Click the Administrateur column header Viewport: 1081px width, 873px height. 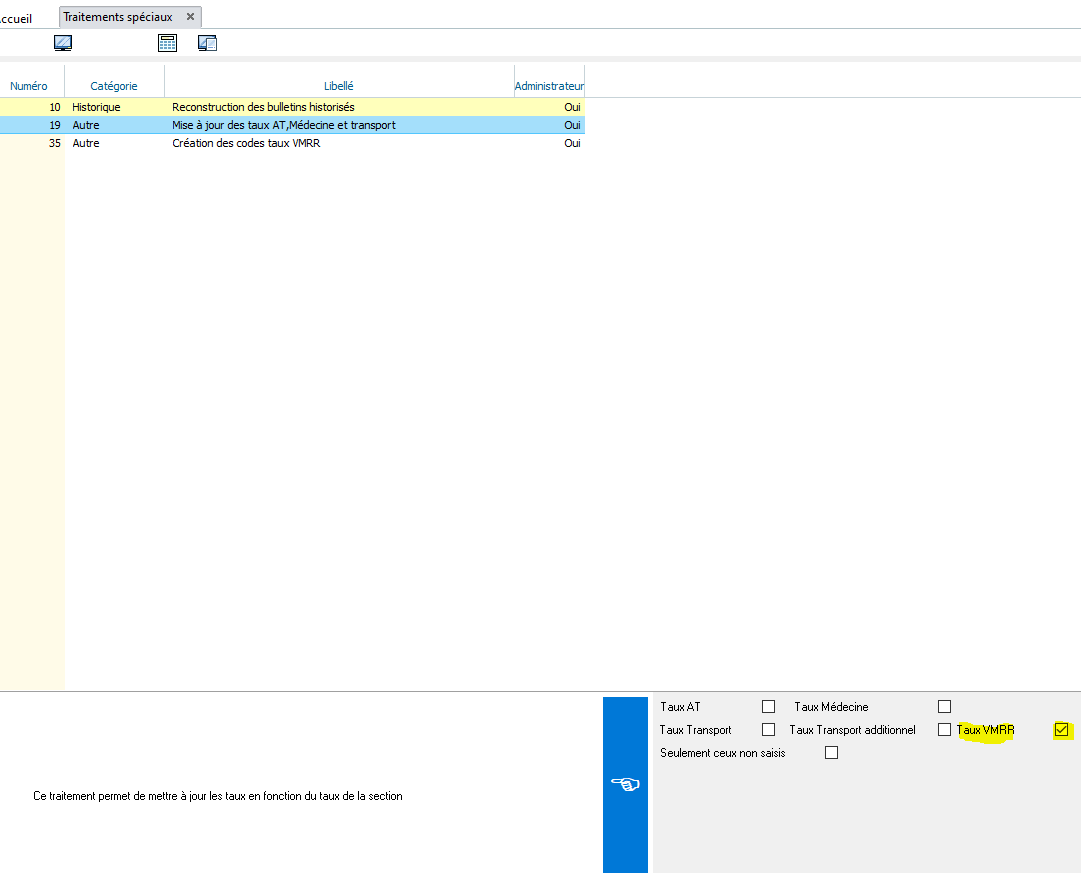[x=549, y=86]
